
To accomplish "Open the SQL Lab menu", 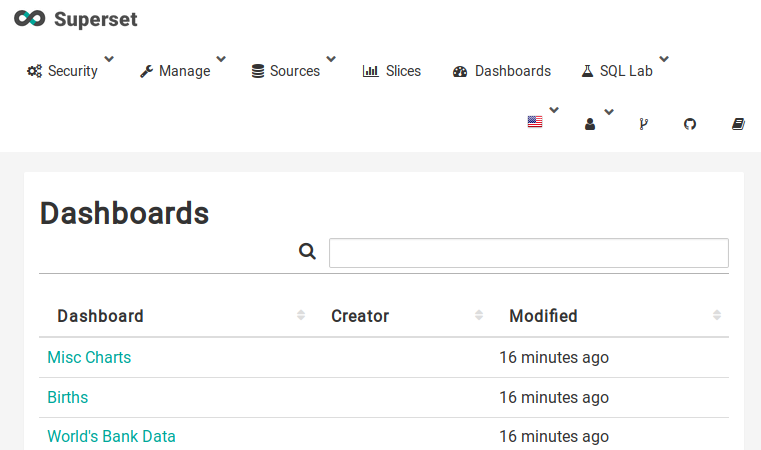I will pos(625,71).
